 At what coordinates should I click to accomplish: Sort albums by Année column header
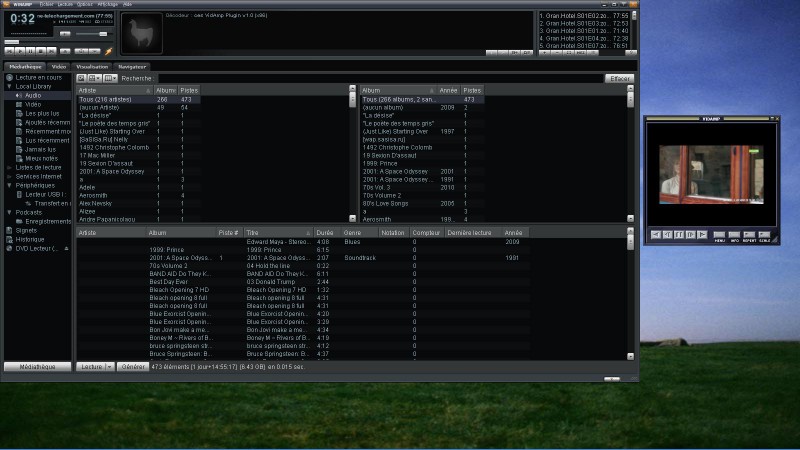click(448, 90)
